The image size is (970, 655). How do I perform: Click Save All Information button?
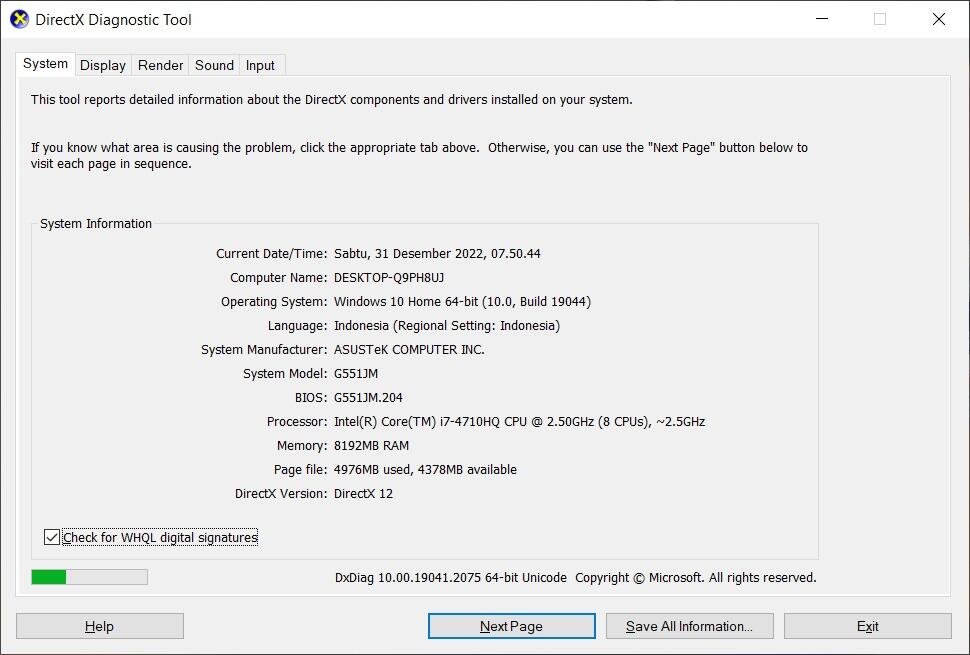coord(690,626)
